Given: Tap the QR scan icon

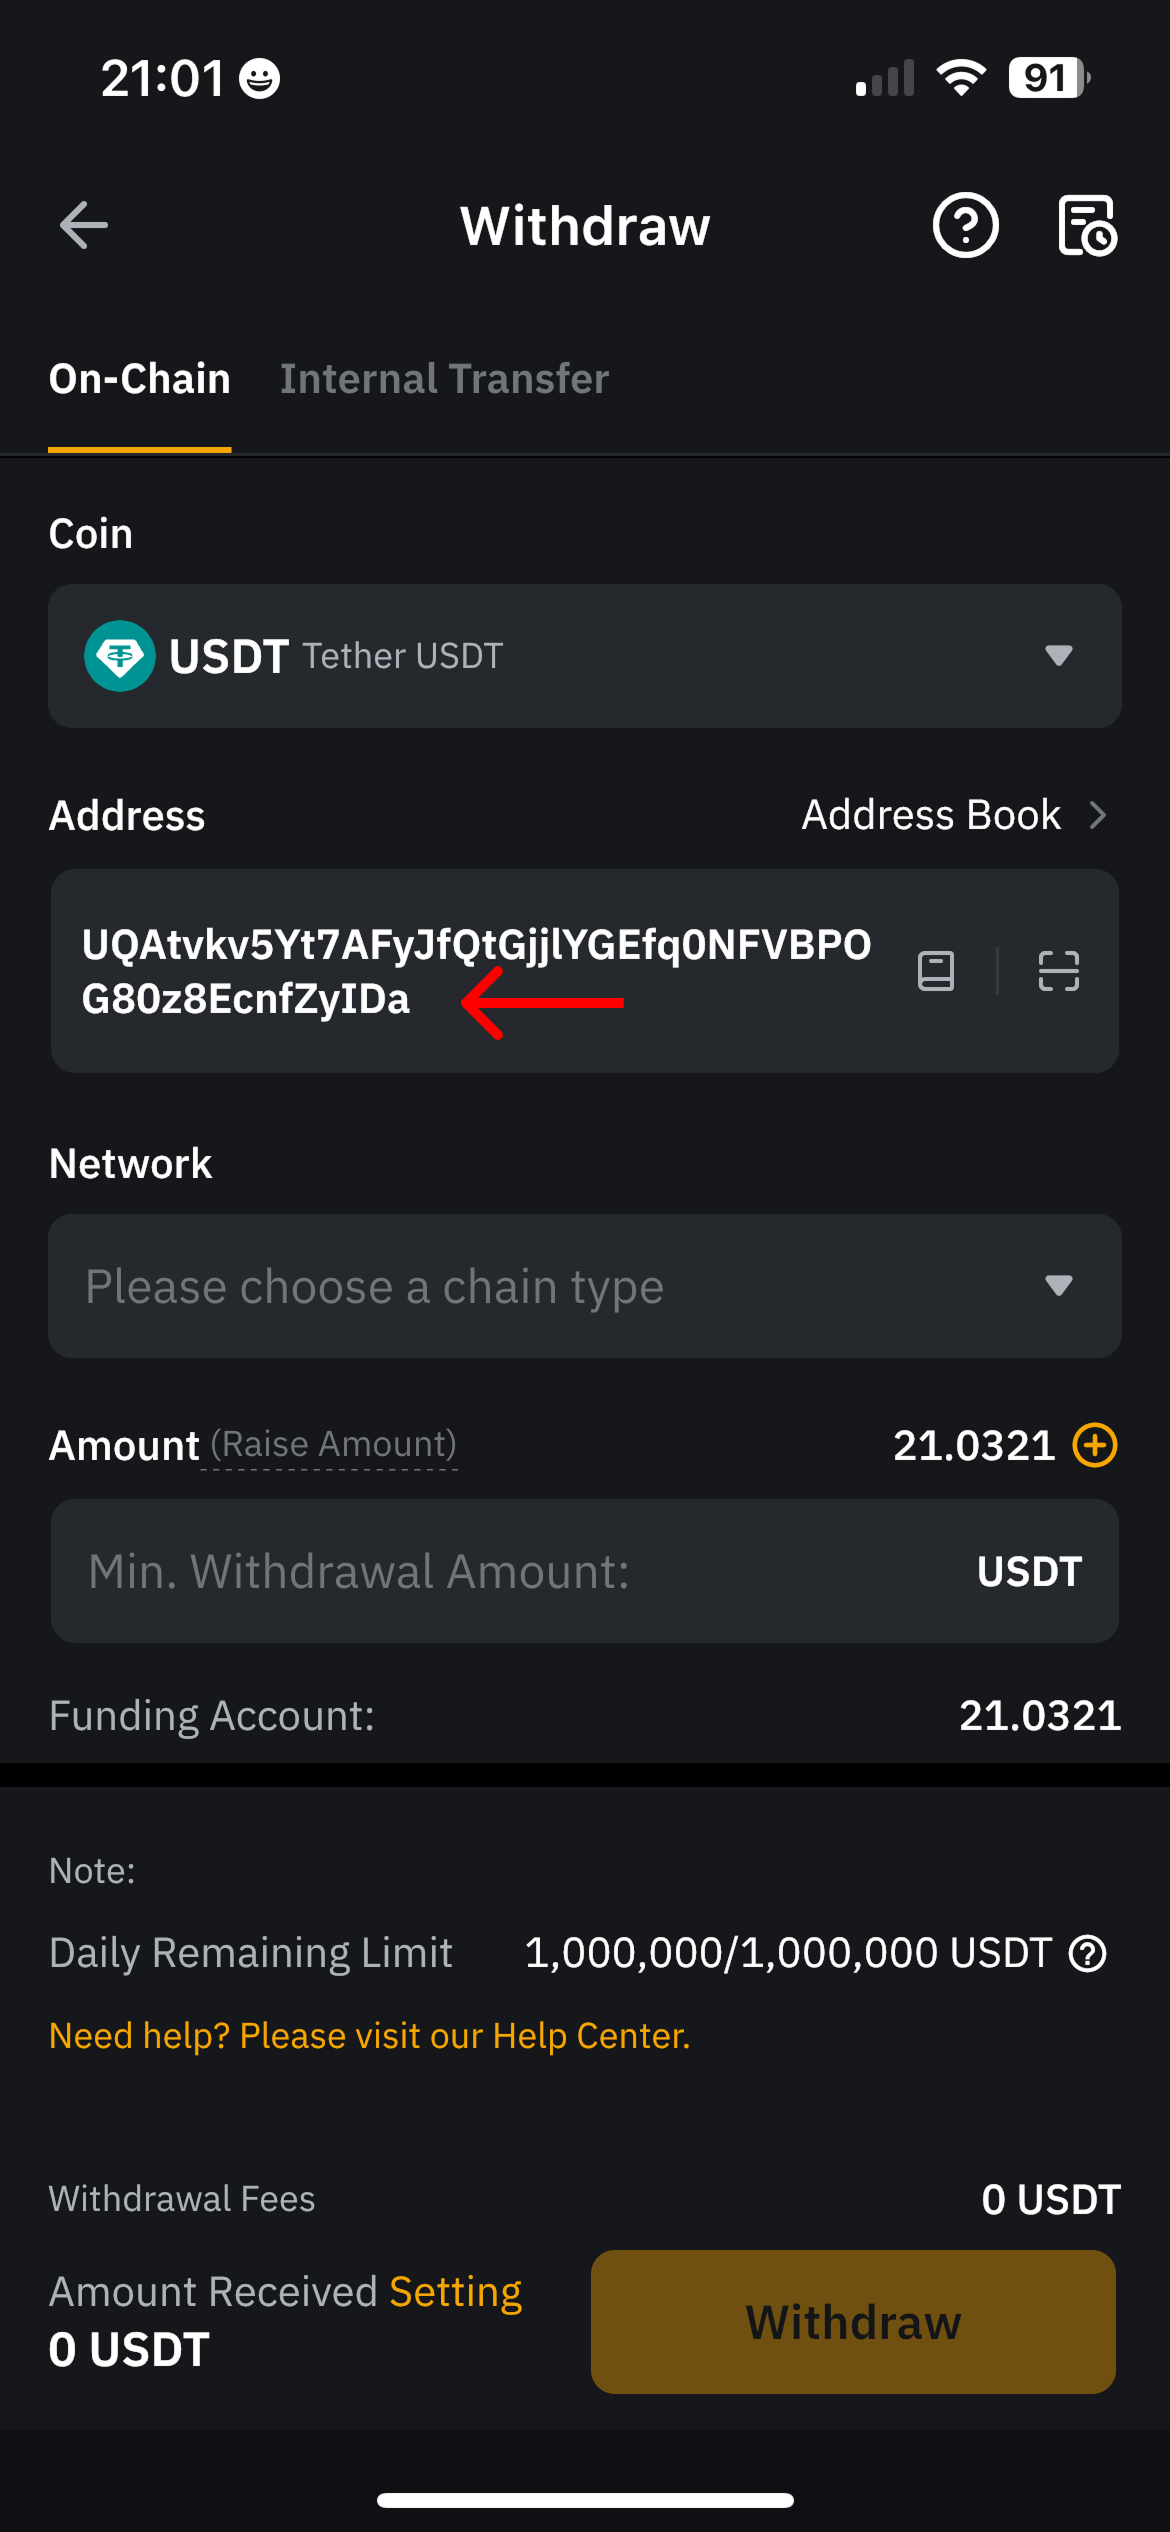Looking at the screenshot, I should 1058,971.
